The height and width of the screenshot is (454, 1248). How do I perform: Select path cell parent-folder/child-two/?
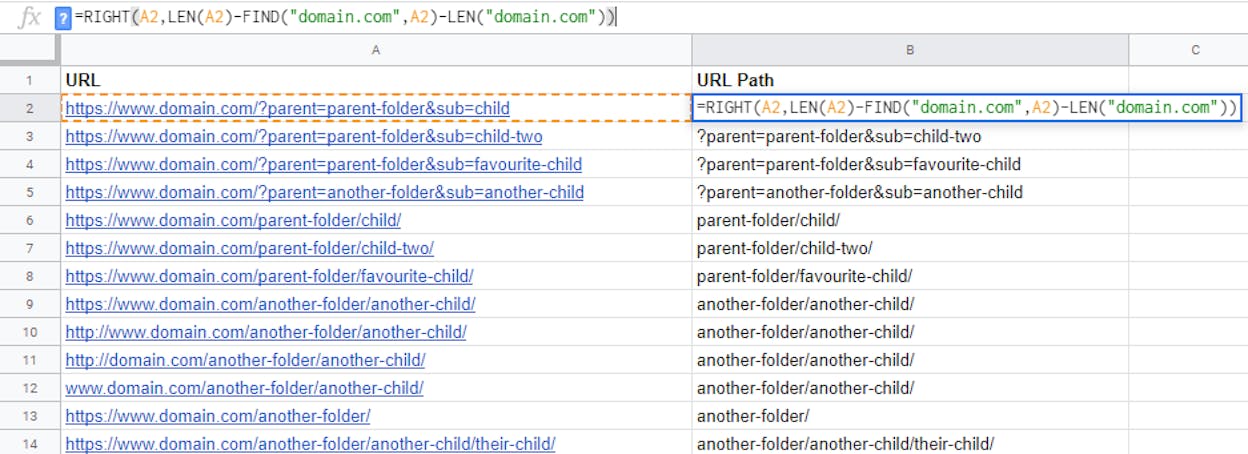click(910, 248)
